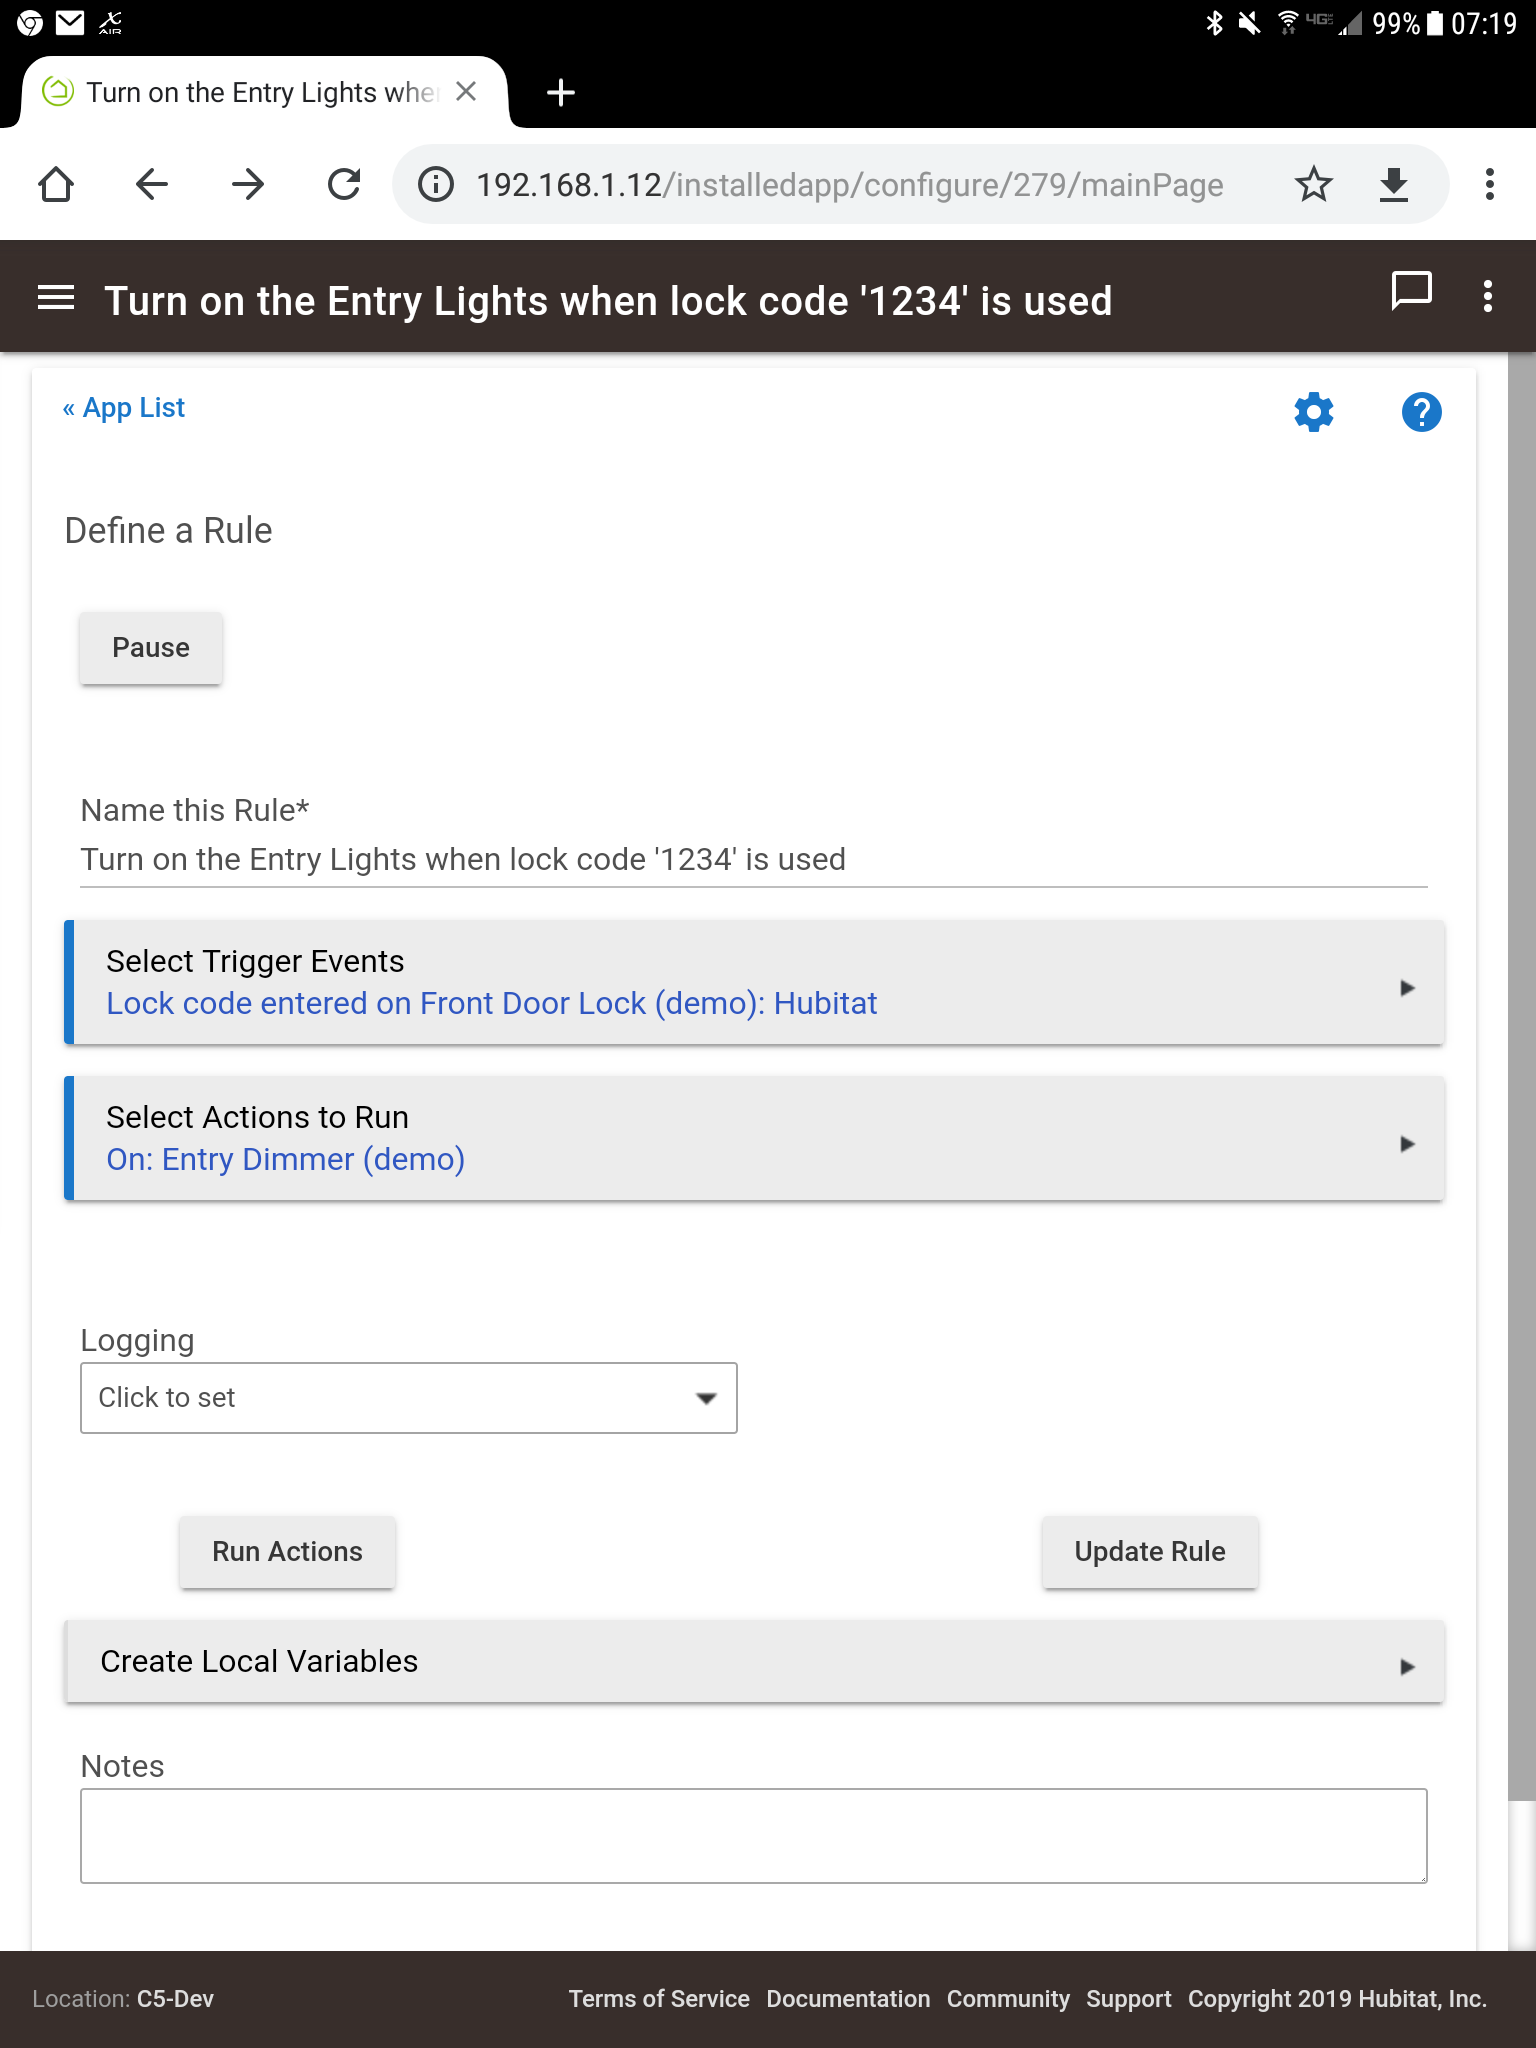
Task: Click the Update Rule button
Action: 1150,1552
